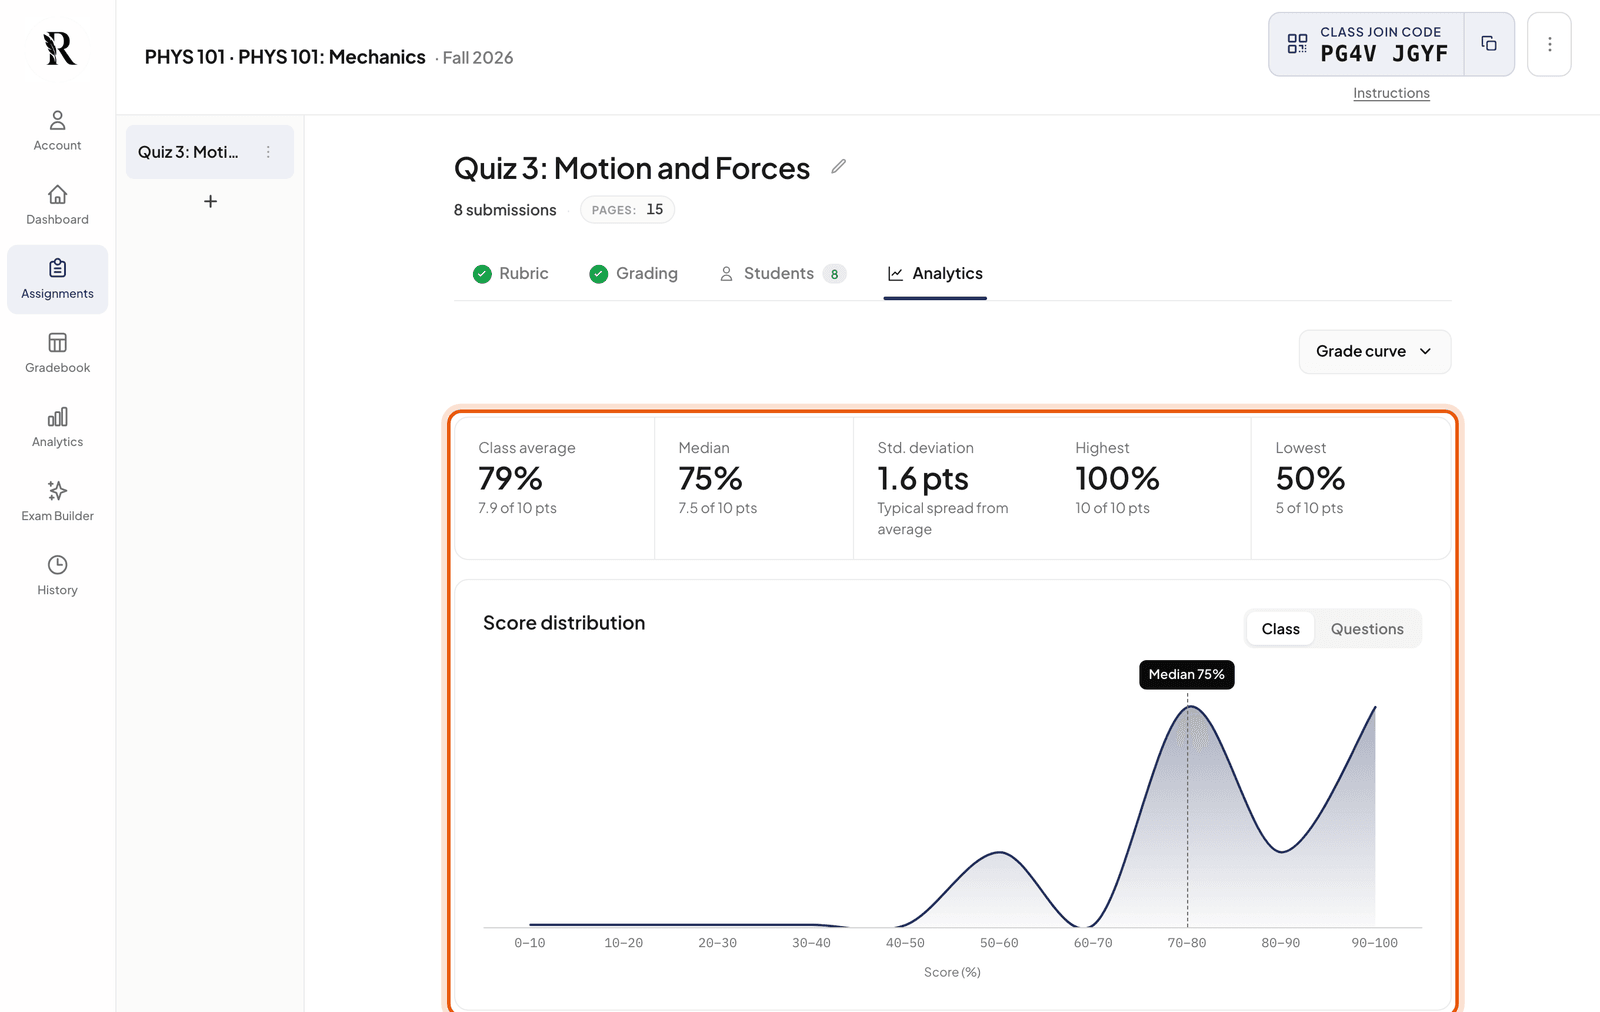Viewport: 1600px width, 1012px height.
Task: Edit quiz title with pencil icon
Action: point(839,167)
